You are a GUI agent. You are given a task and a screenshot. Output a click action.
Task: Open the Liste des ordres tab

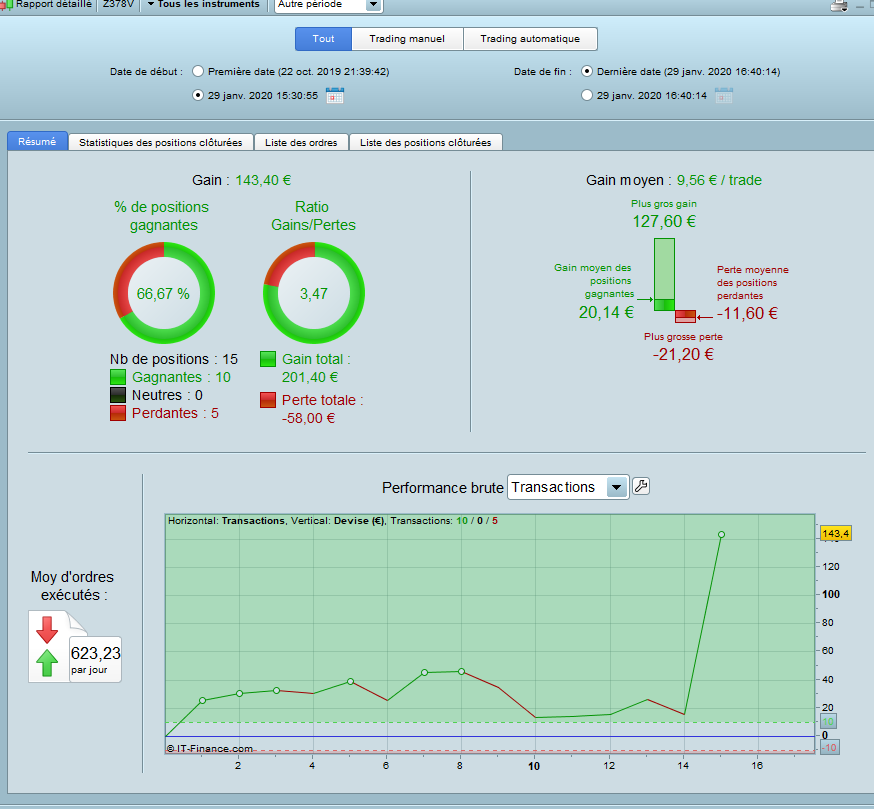pos(301,143)
